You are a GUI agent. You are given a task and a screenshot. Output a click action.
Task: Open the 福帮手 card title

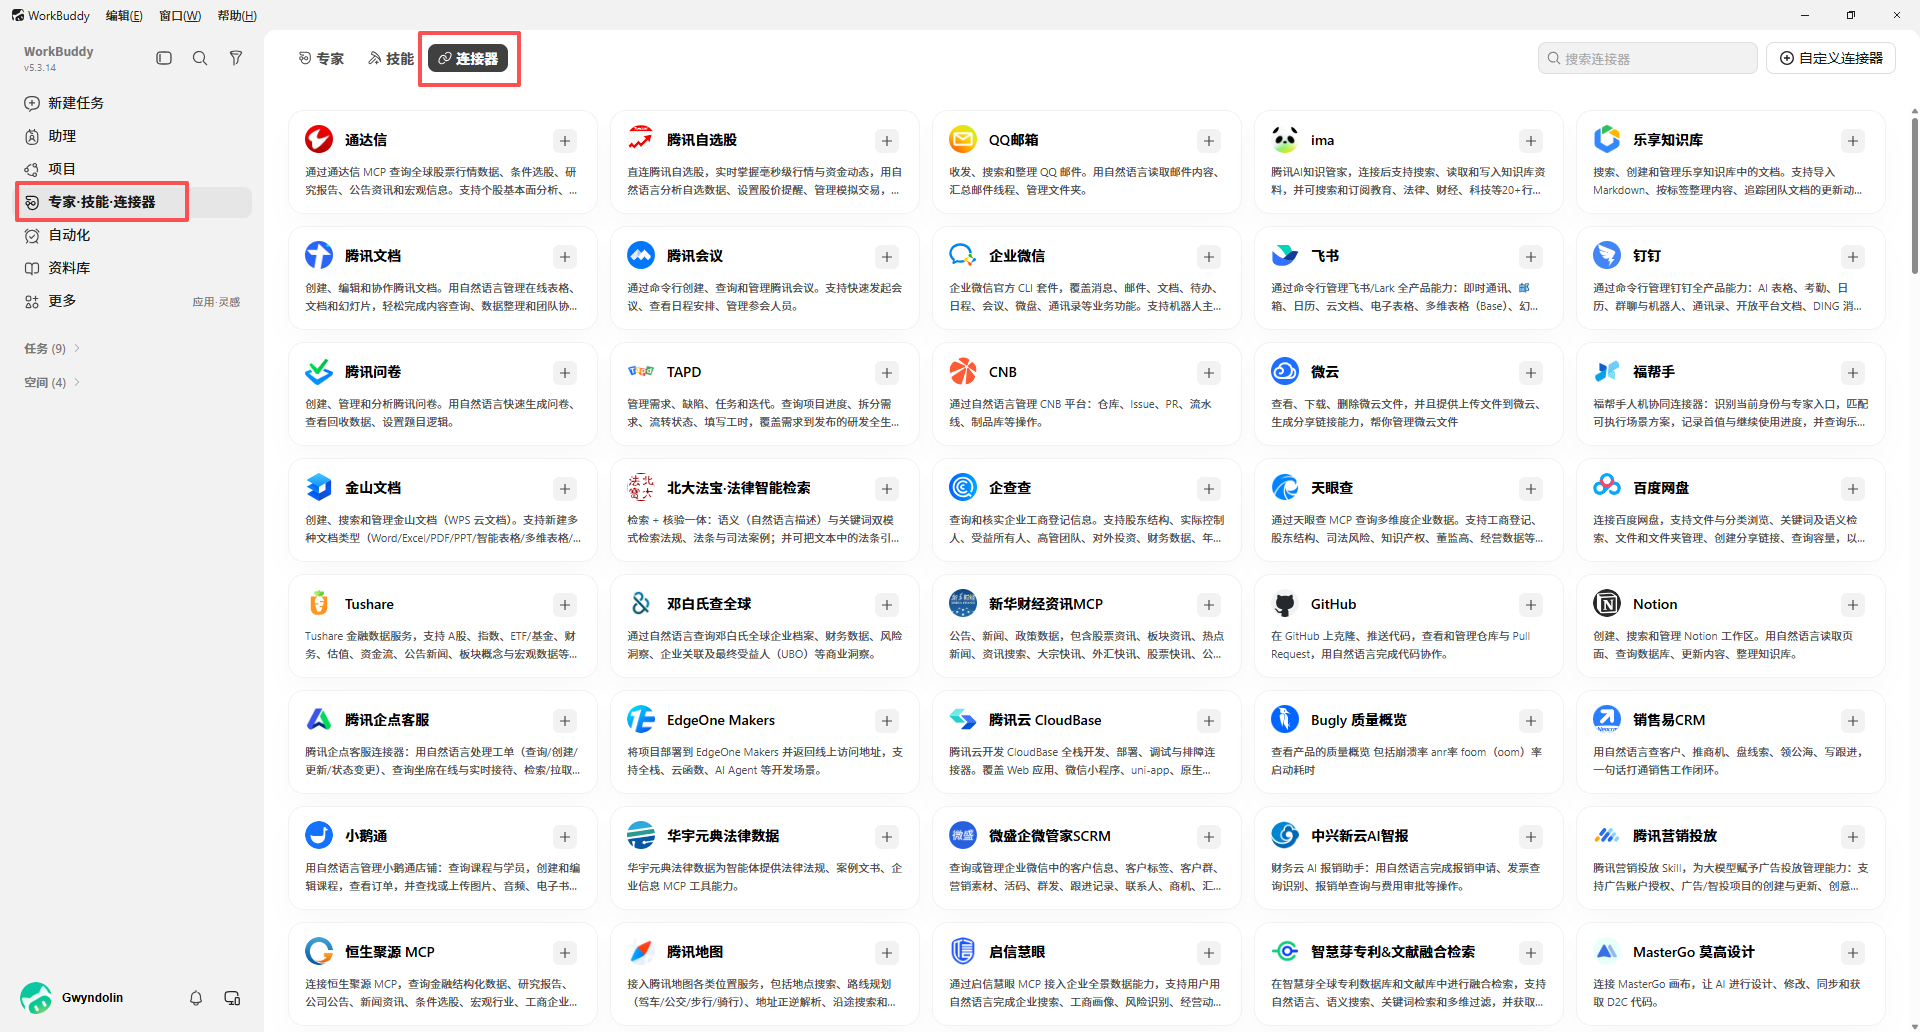pos(1653,372)
